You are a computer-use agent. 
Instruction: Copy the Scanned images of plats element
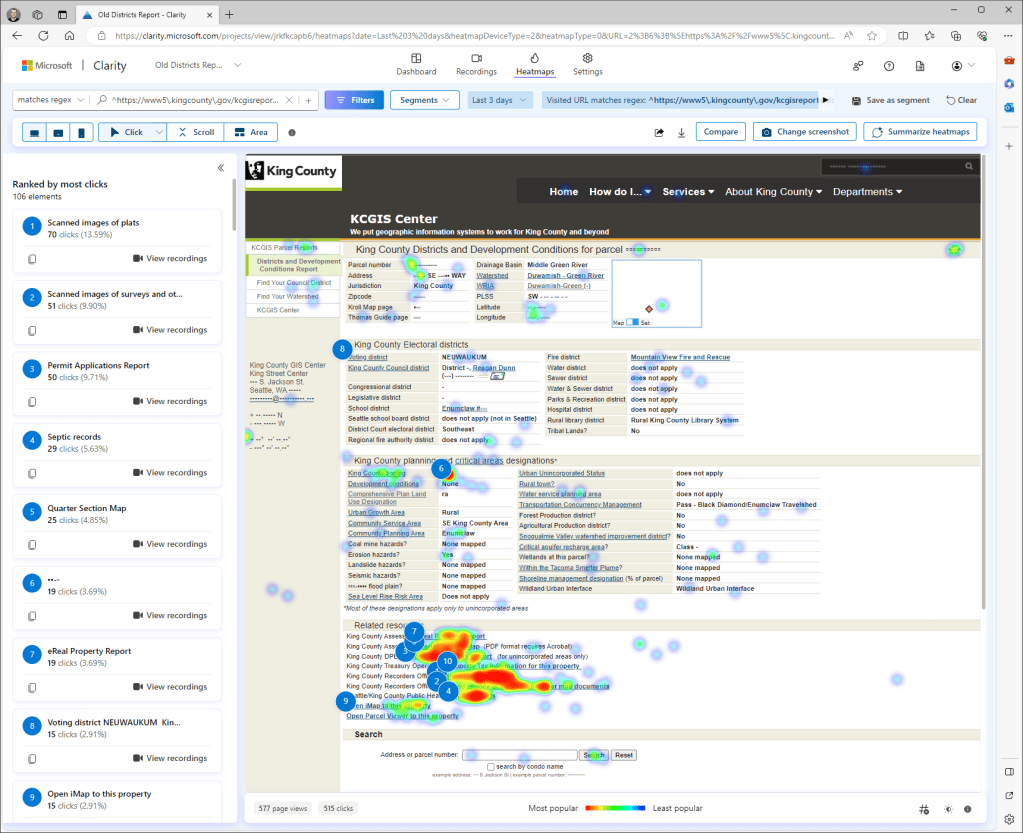(x=32, y=259)
